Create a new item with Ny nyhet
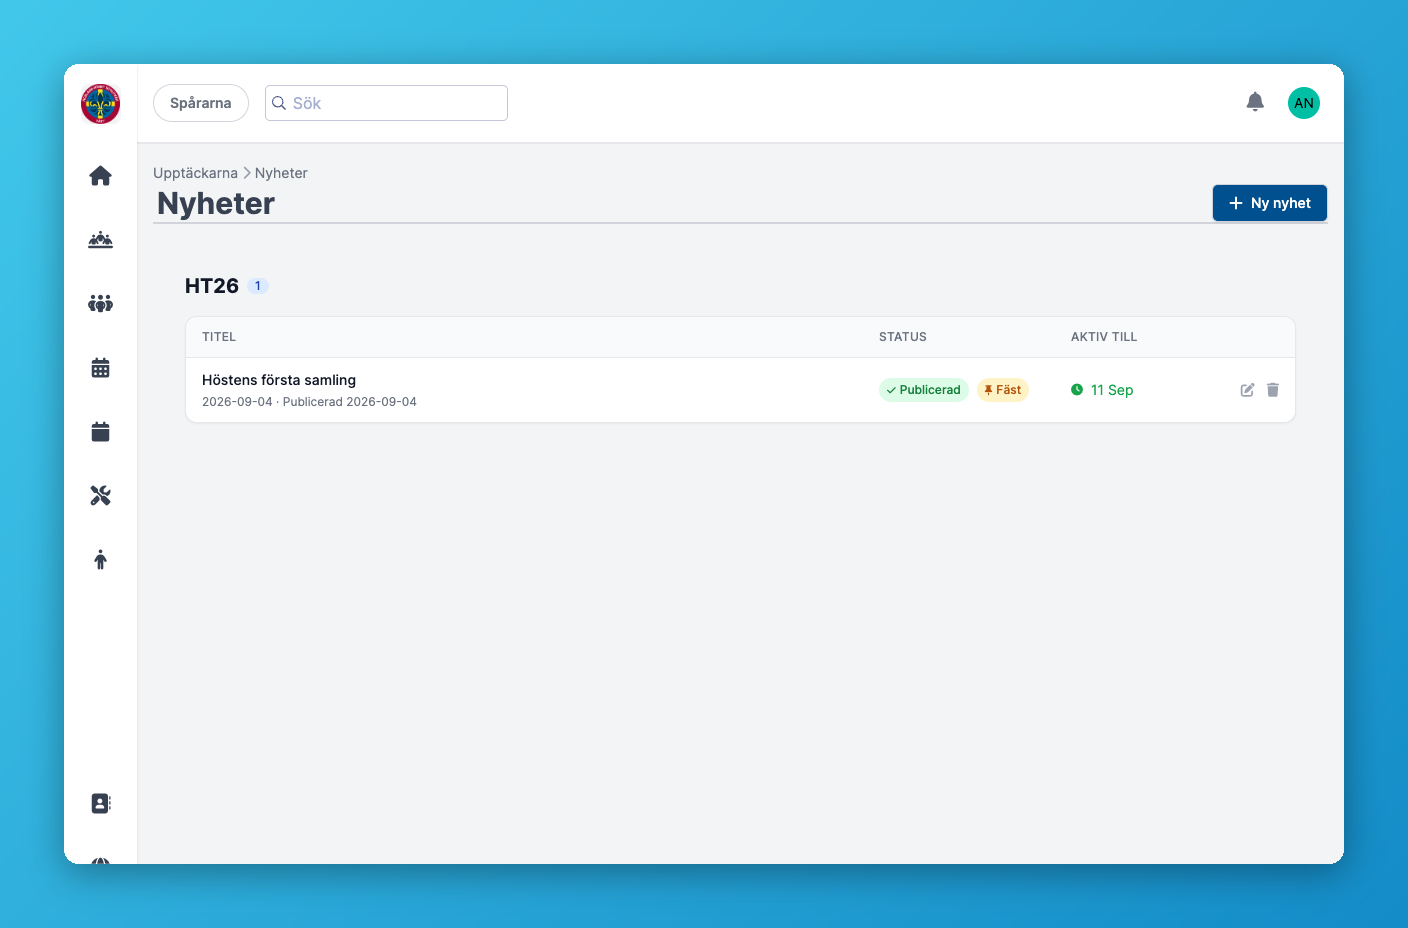Image resolution: width=1408 pixels, height=928 pixels. [x=1270, y=203]
